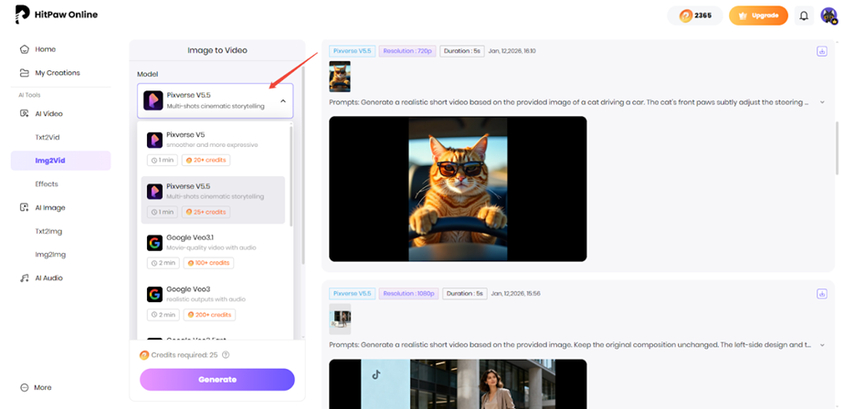Click the Jan. 12,2026, 16:10 timestamp

pyautogui.click(x=511, y=51)
